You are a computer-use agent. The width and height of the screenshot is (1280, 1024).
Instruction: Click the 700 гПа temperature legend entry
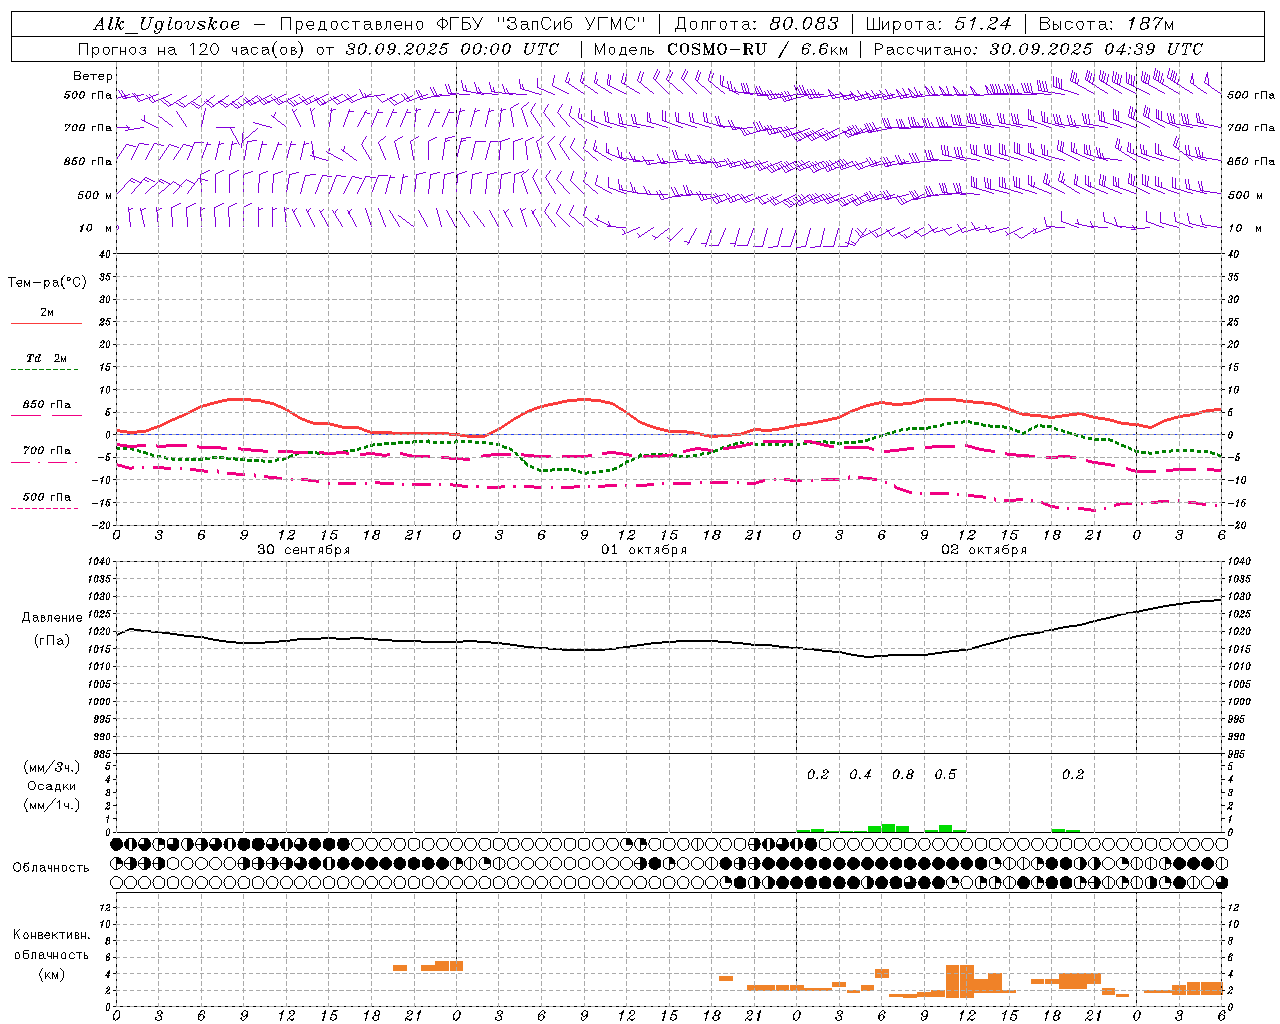tap(47, 451)
